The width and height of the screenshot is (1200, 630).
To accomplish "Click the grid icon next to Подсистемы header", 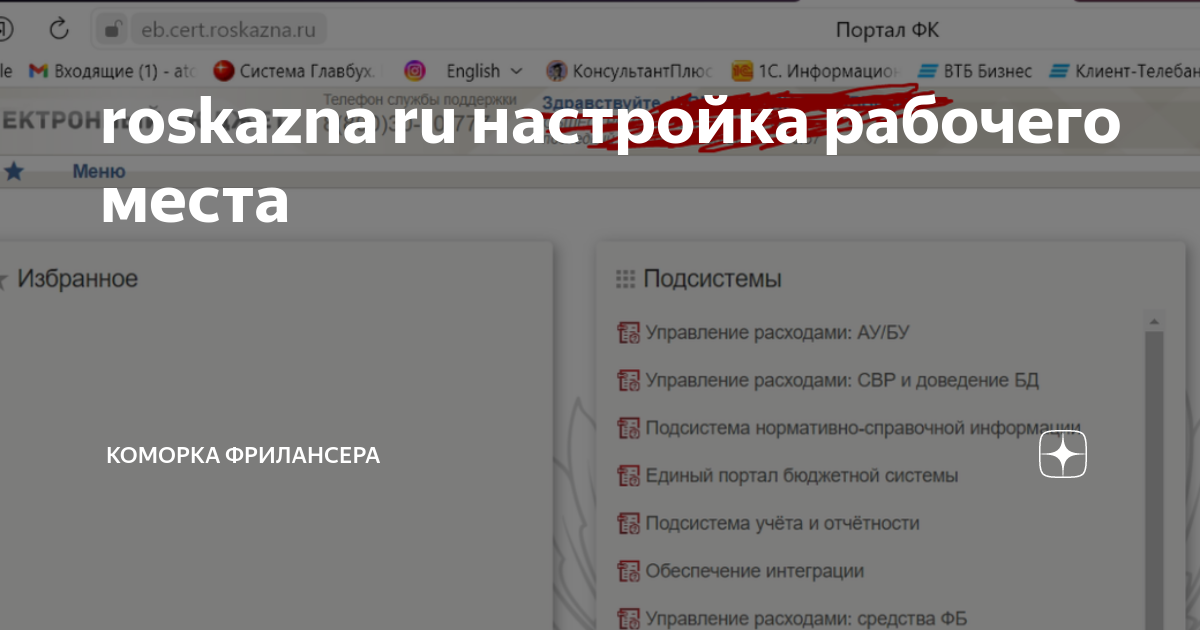I will [x=625, y=278].
